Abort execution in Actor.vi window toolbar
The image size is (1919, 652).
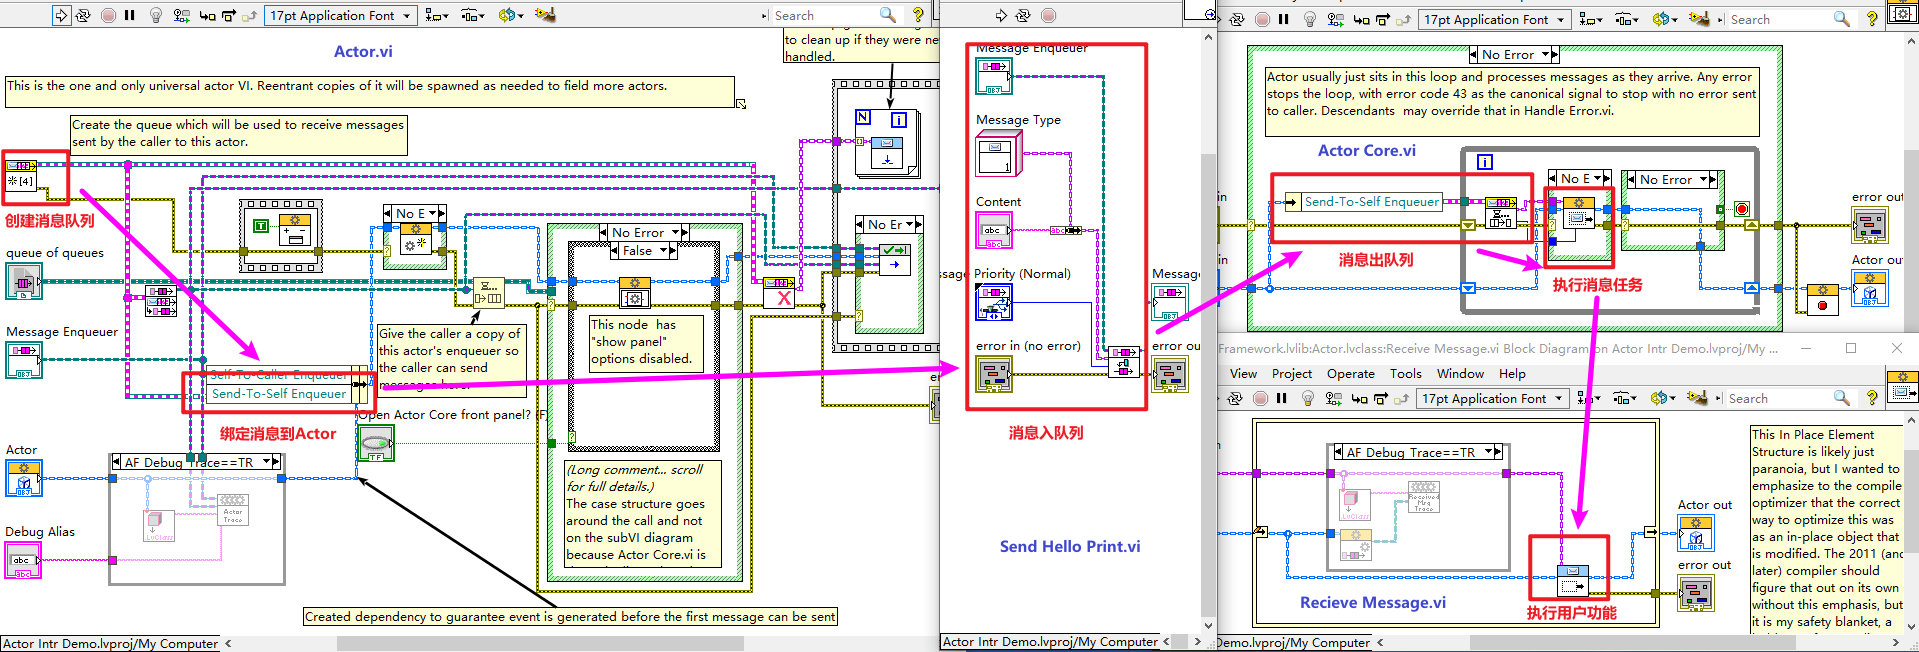tap(108, 15)
